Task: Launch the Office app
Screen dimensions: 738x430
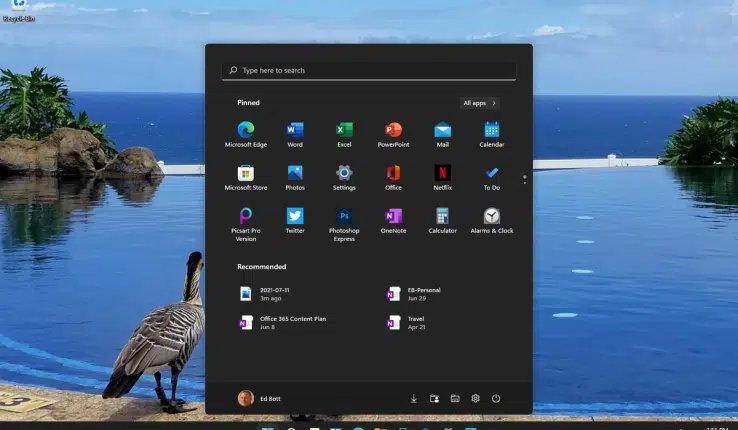Action: tap(393, 178)
